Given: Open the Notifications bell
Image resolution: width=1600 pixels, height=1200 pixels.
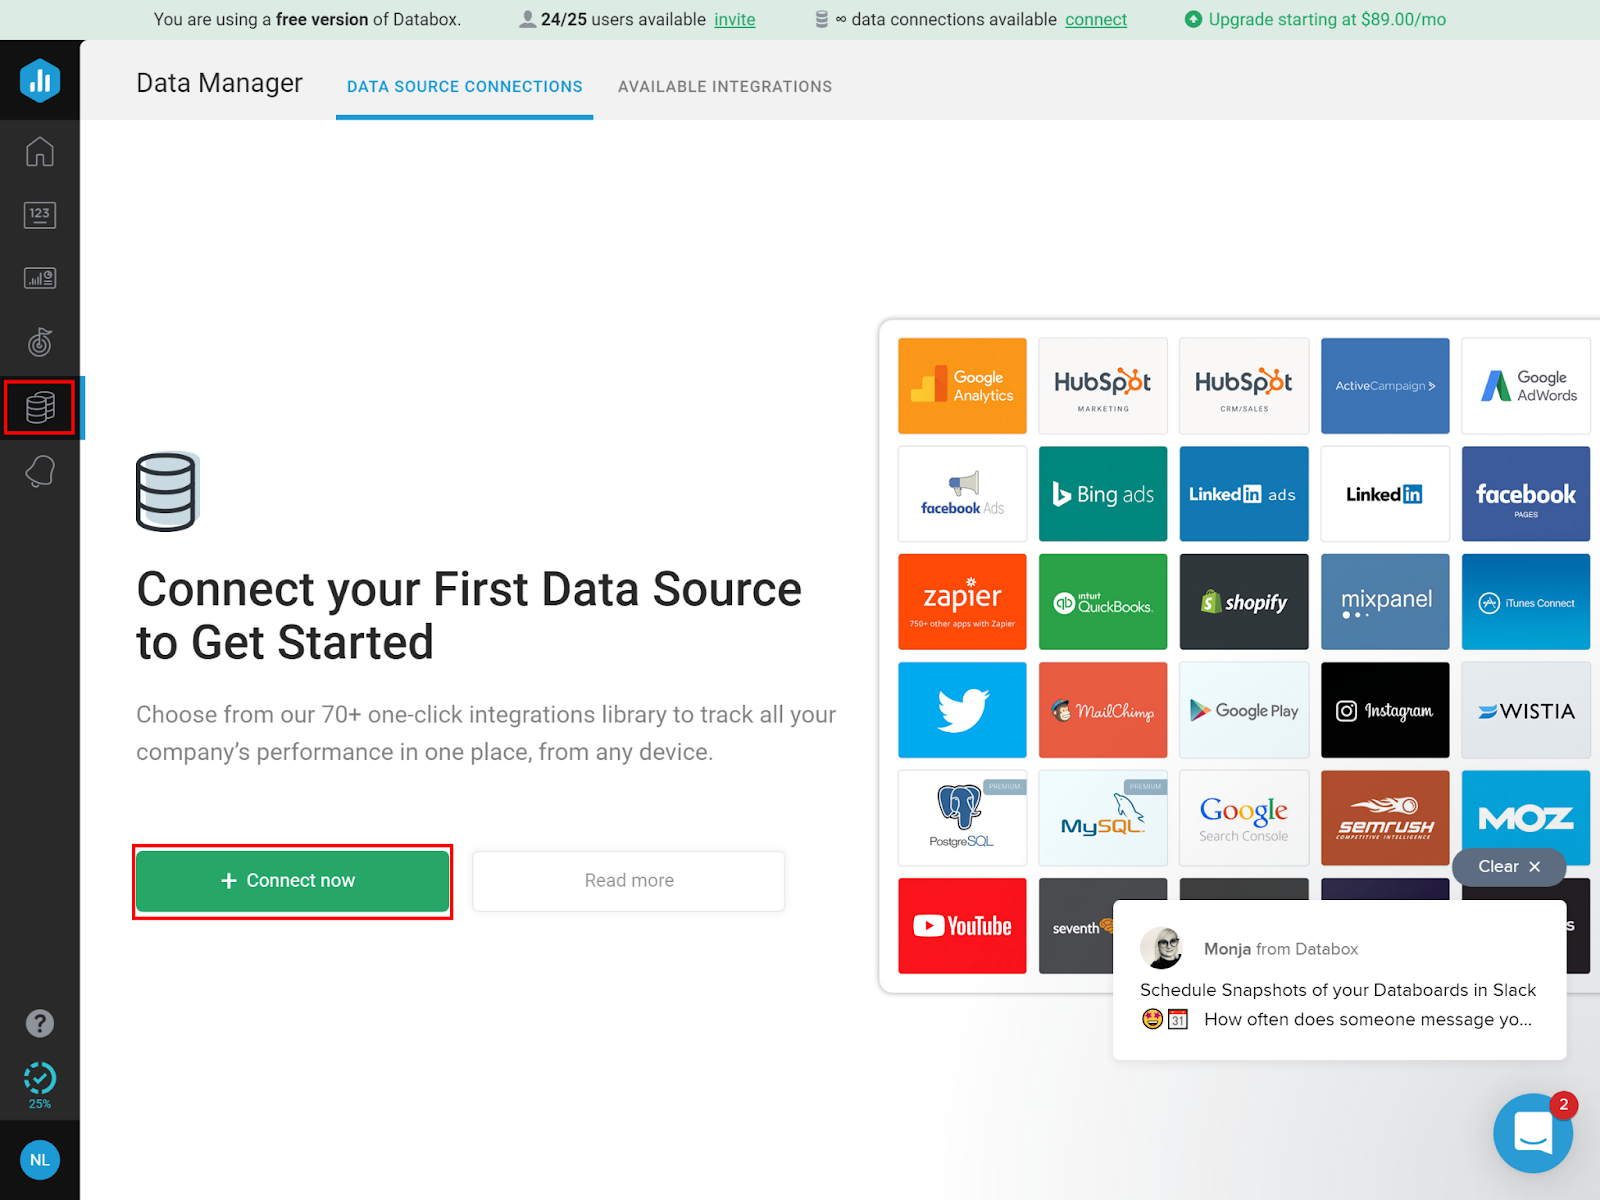Looking at the screenshot, I should coord(40,470).
